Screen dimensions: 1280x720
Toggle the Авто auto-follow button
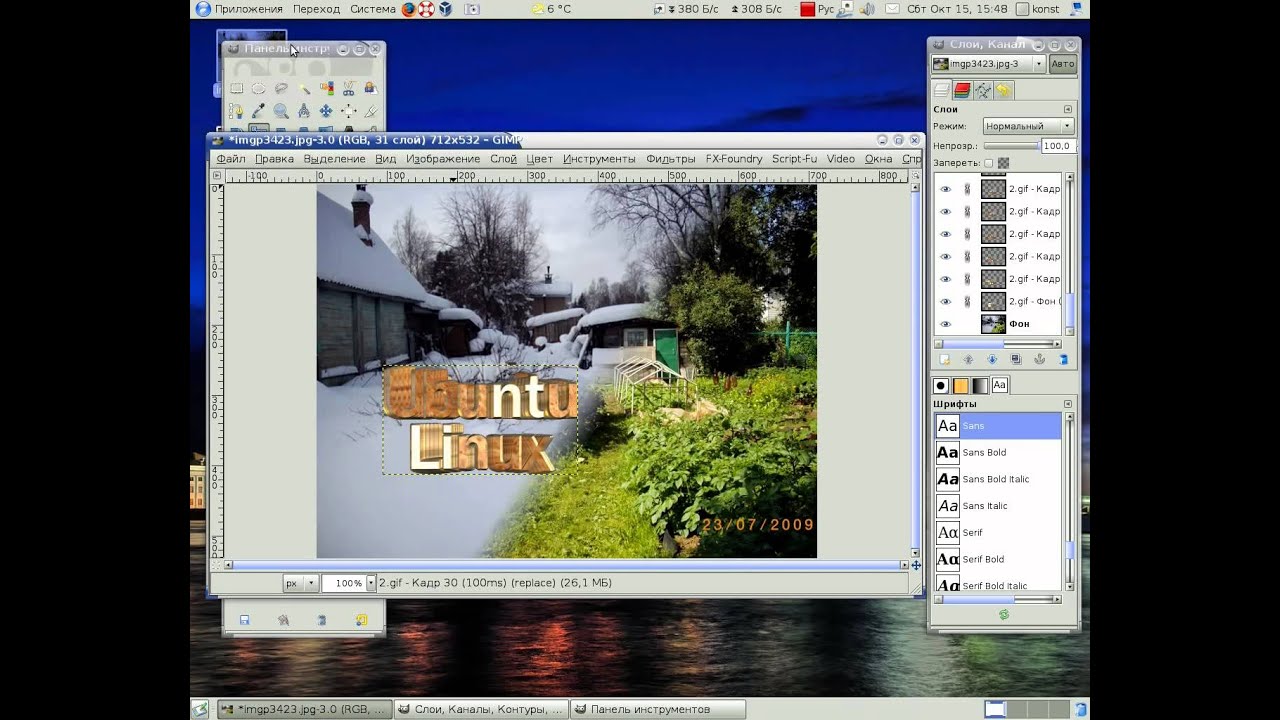[1063, 64]
